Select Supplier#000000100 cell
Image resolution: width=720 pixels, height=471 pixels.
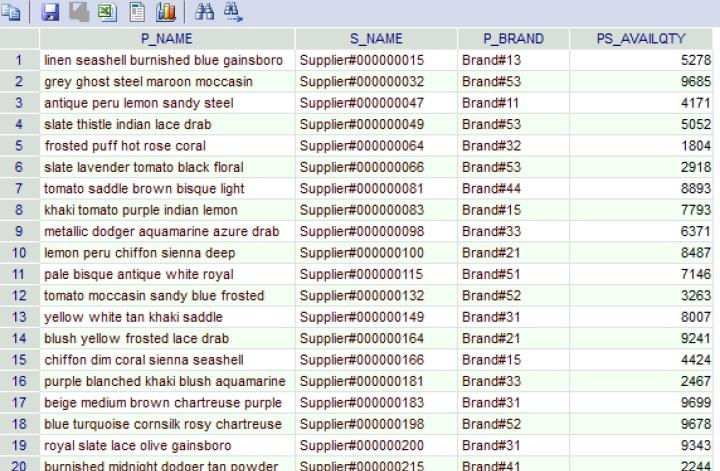pos(376,253)
